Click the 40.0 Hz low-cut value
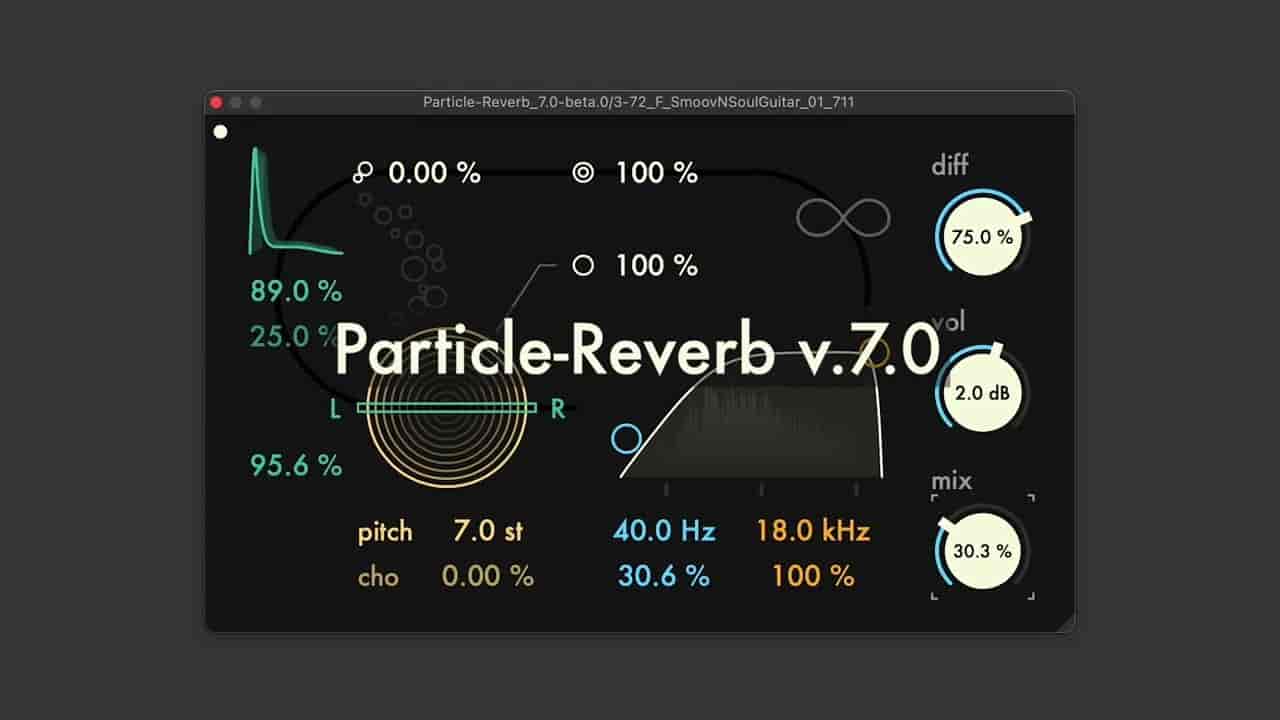 [664, 531]
